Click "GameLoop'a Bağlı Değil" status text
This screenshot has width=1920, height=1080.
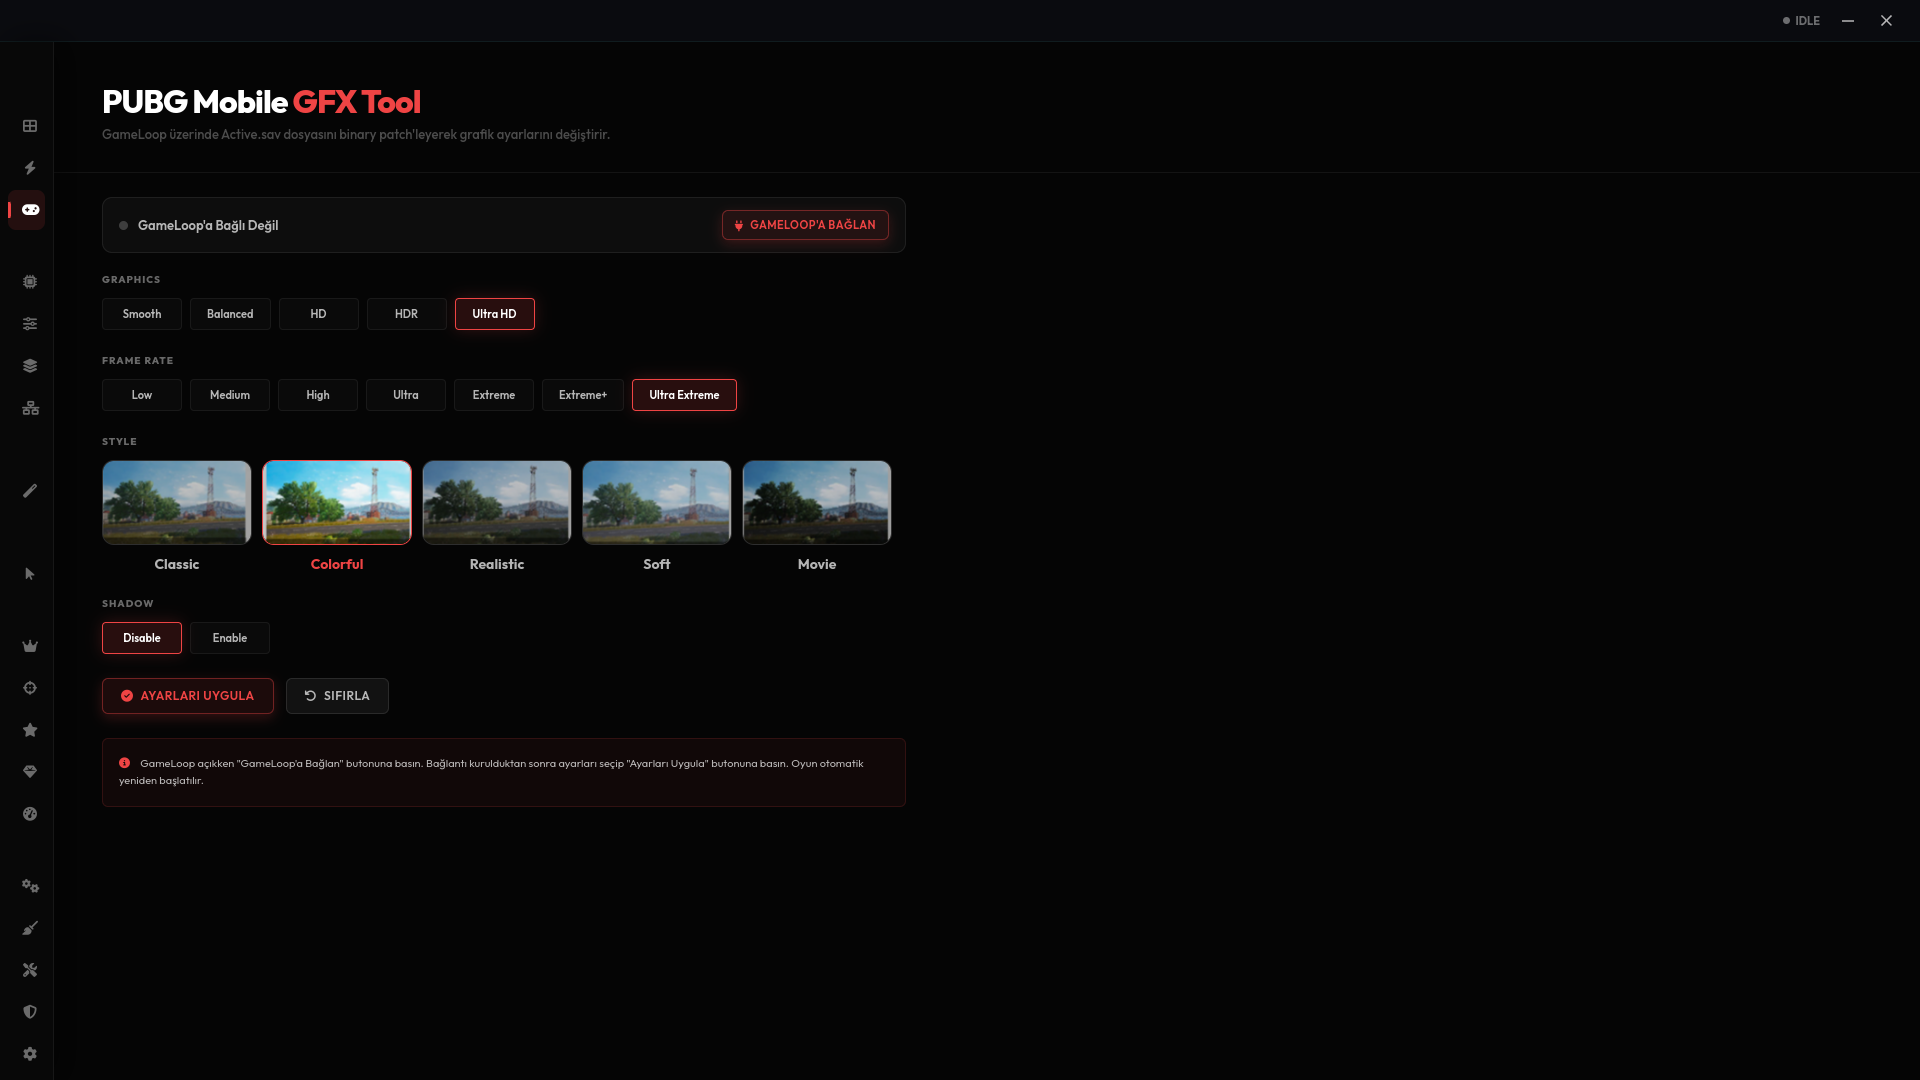(x=208, y=226)
